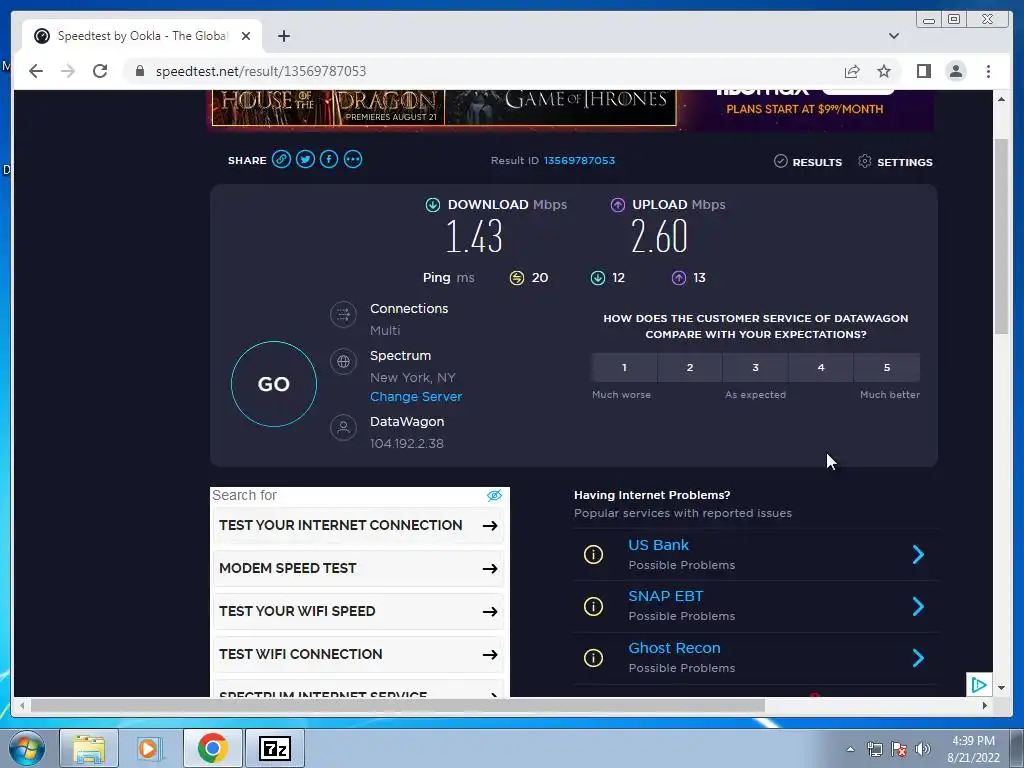The width and height of the screenshot is (1024, 768).
Task: Click the horizontal page scrollbar thumb
Action: click(398, 705)
